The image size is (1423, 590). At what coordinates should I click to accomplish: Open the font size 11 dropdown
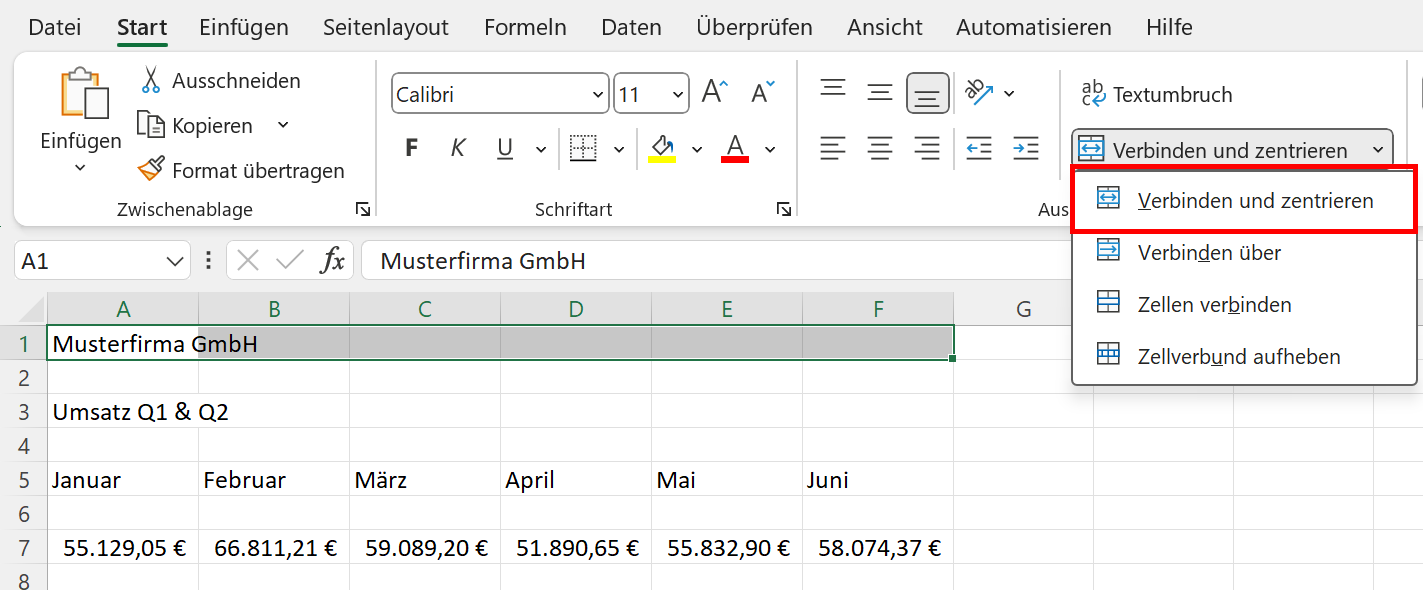(x=679, y=95)
